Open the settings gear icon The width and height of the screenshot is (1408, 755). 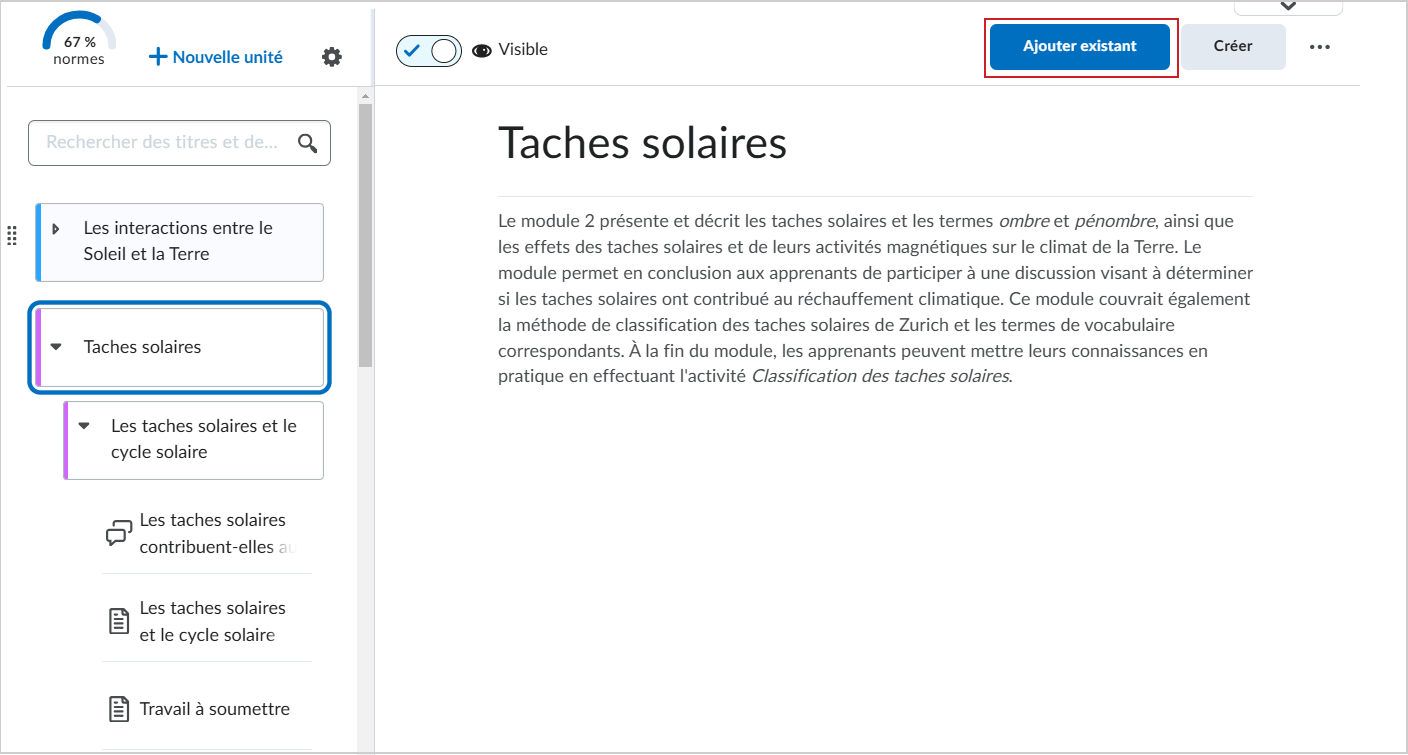point(332,57)
